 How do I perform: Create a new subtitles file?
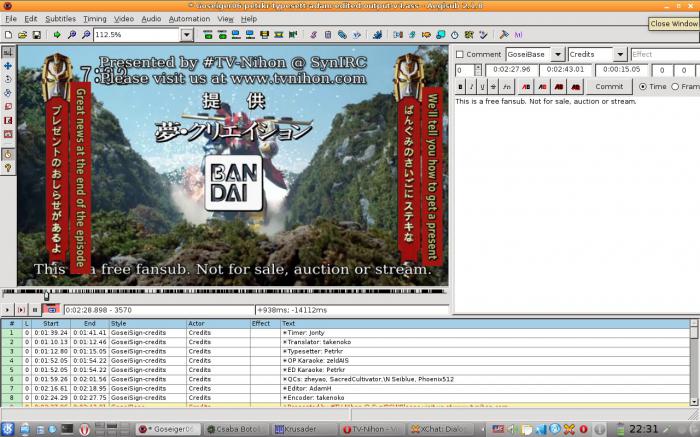pyautogui.click(x=8, y=35)
